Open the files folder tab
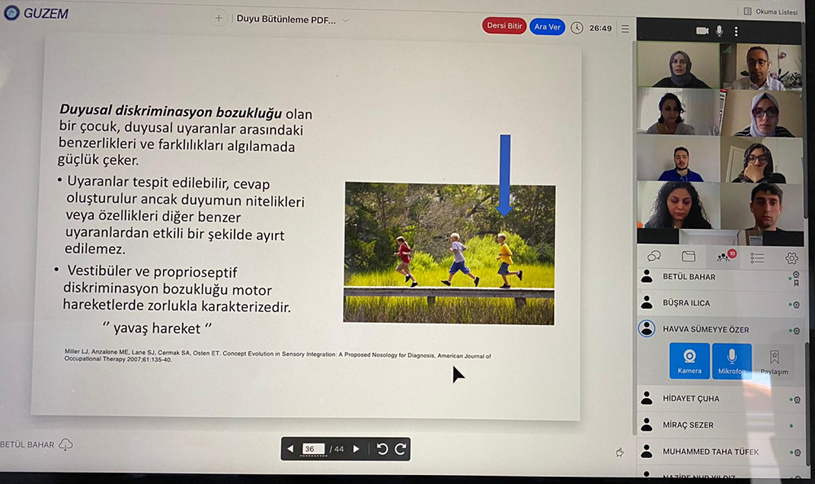This screenshot has width=815, height=484. tap(688, 256)
